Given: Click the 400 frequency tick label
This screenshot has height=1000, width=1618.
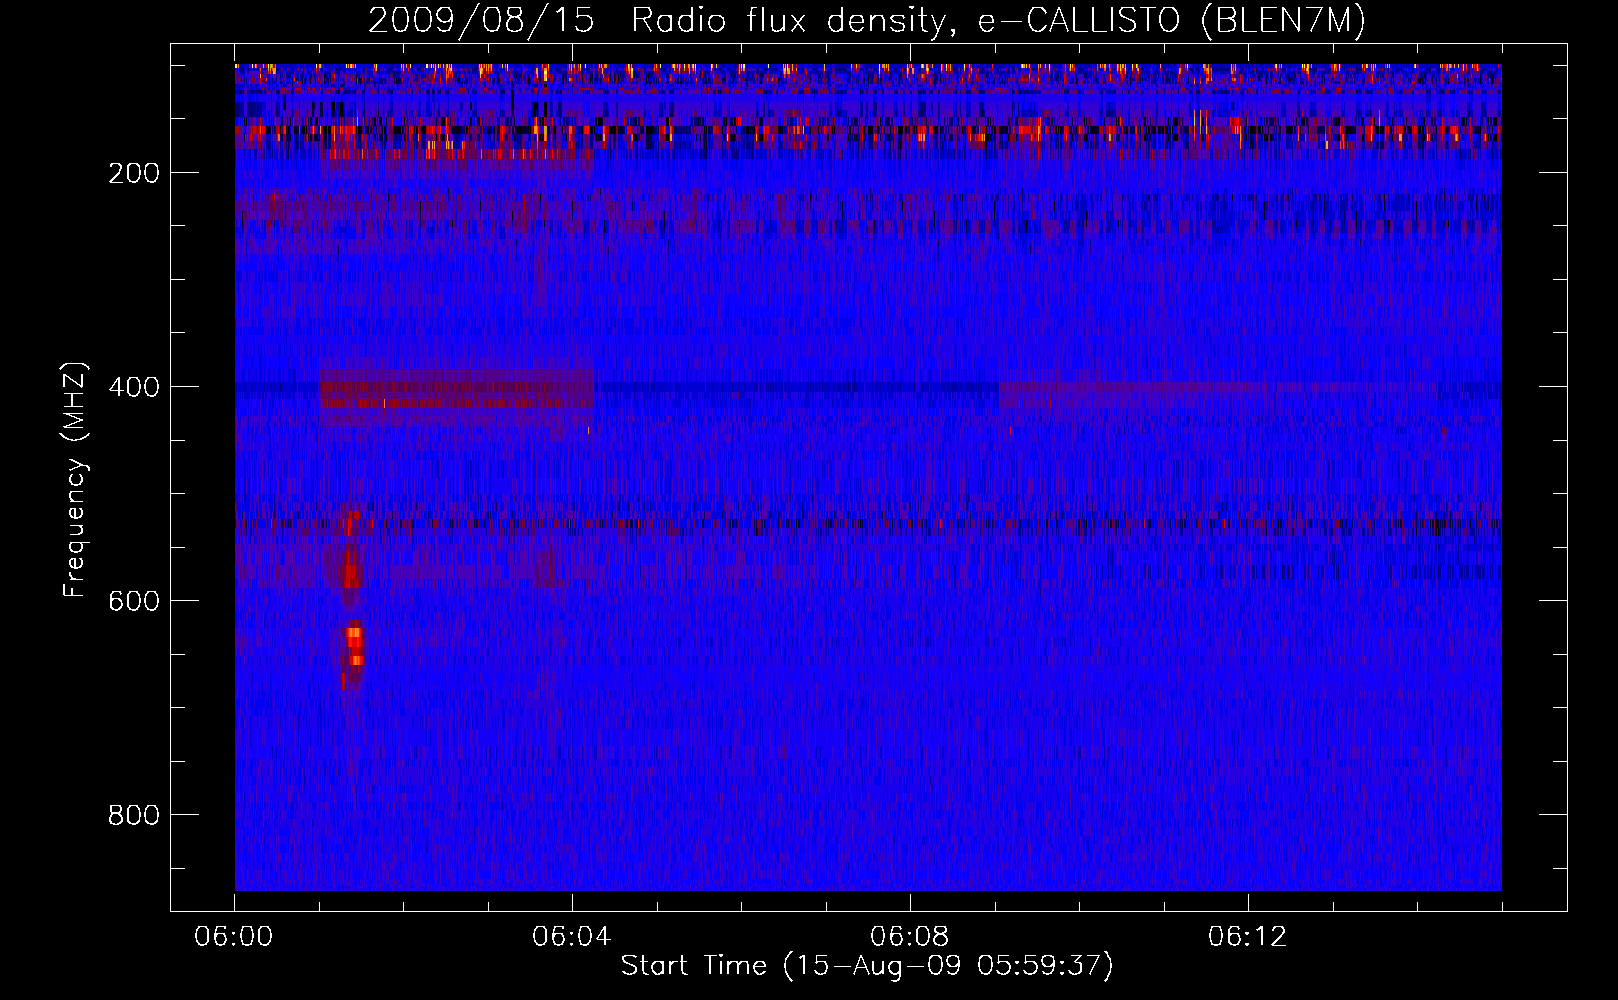Looking at the screenshot, I should tap(134, 387).
